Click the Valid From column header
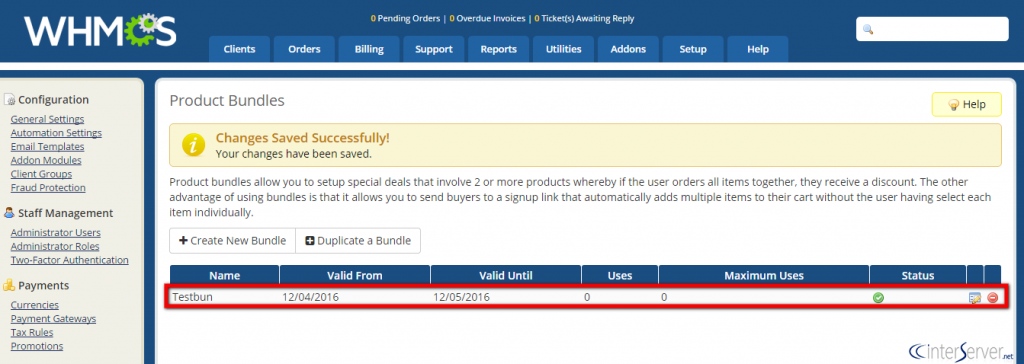The height and width of the screenshot is (364, 1024). [355, 275]
